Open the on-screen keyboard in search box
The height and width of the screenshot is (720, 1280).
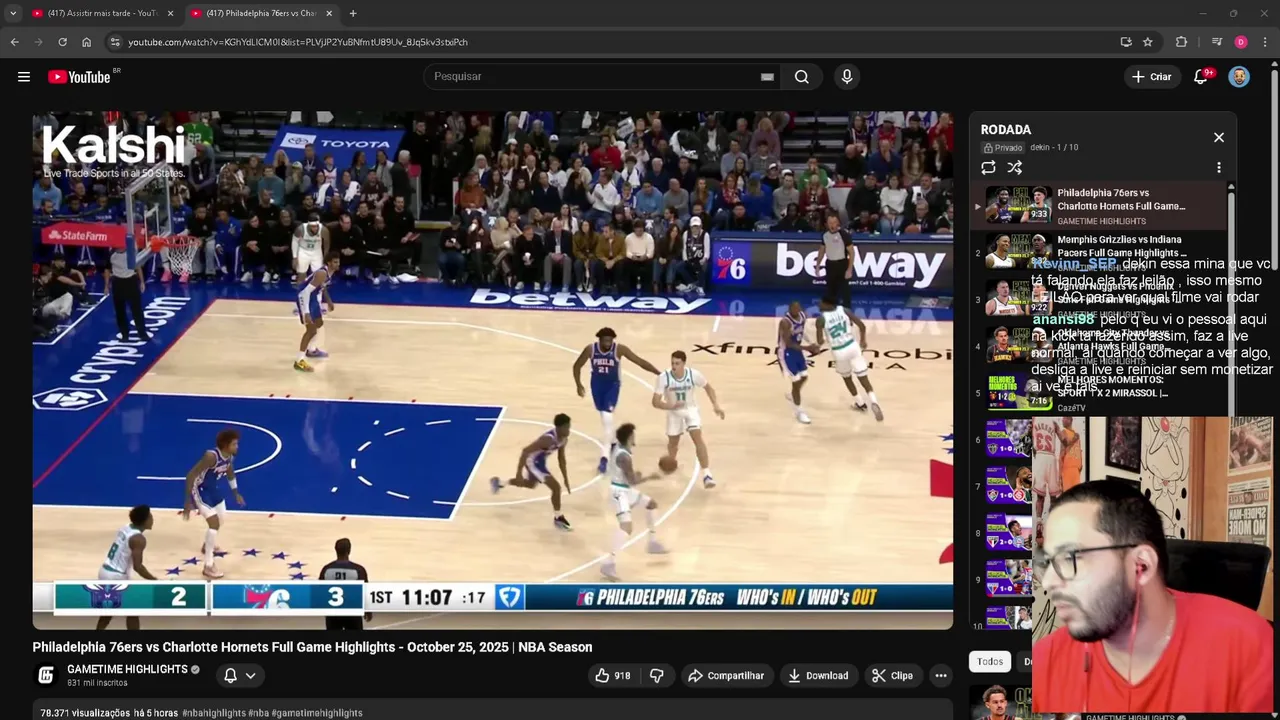[767, 77]
